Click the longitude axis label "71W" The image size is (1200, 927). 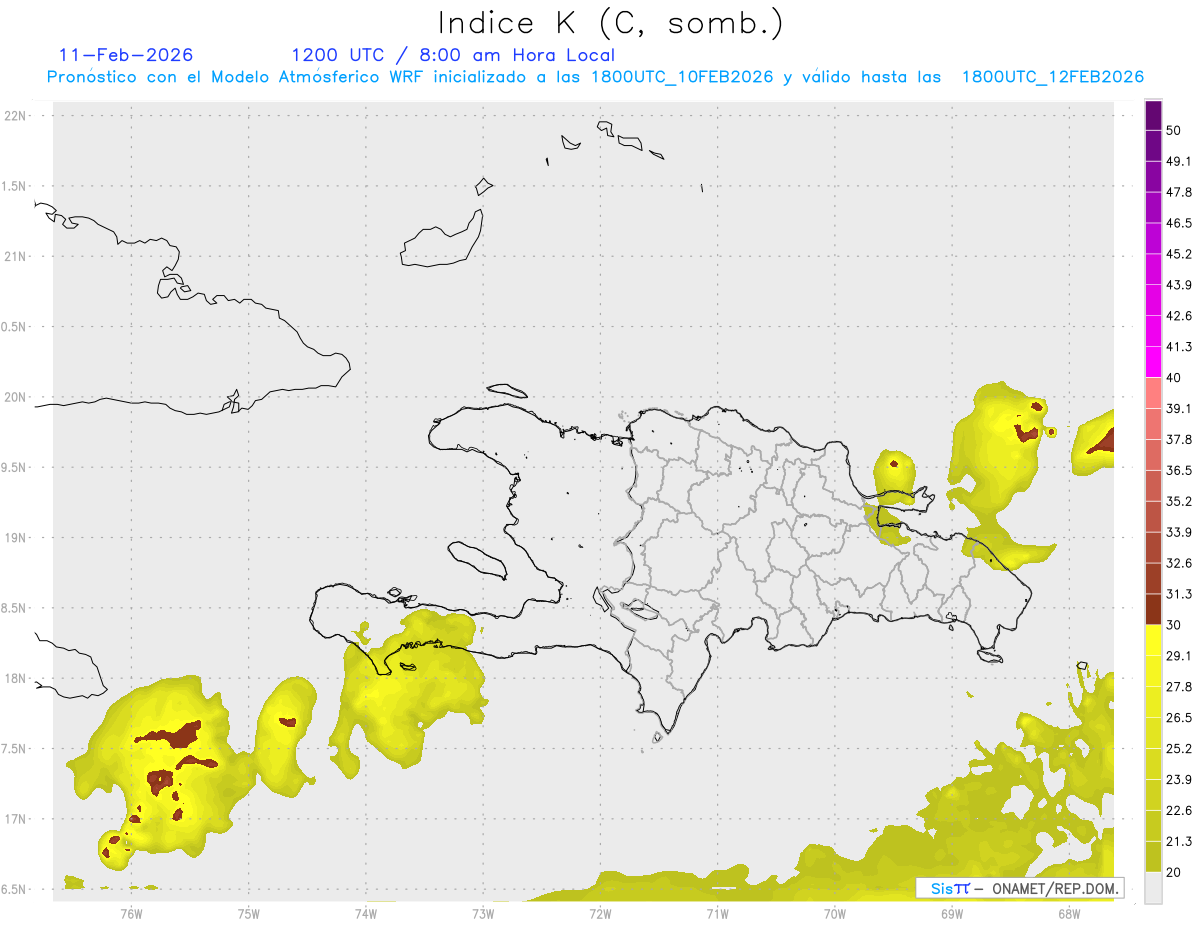pos(717,914)
